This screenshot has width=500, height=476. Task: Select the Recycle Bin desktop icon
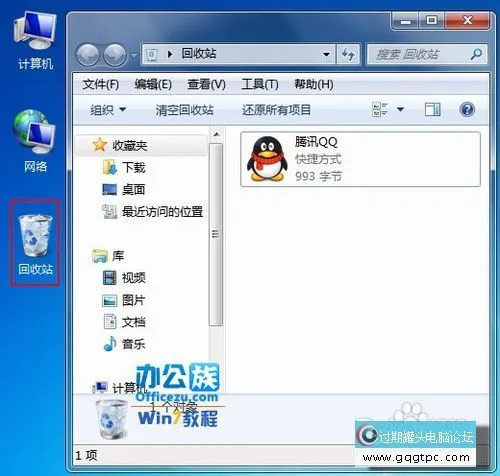(x=35, y=243)
